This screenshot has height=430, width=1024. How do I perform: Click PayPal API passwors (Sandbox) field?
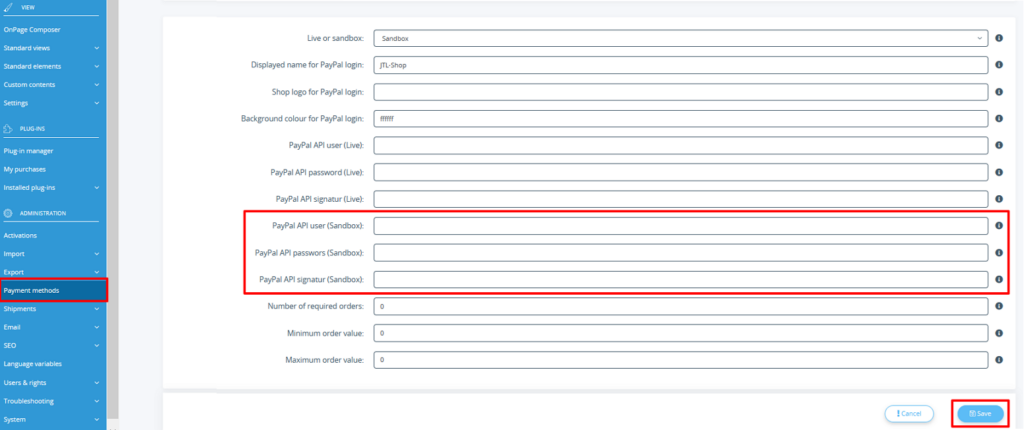680,253
